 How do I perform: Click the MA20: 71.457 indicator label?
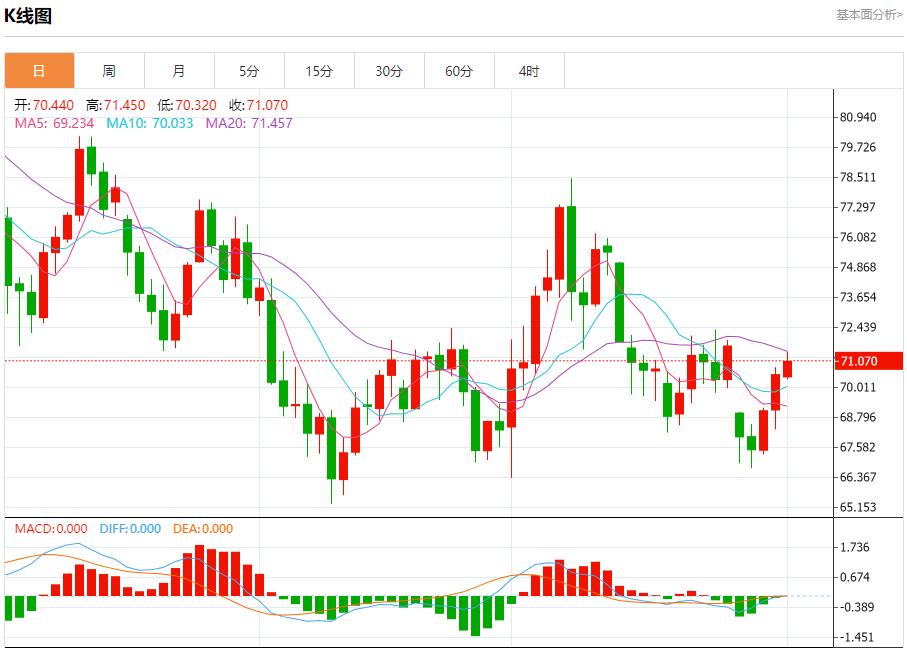click(249, 123)
